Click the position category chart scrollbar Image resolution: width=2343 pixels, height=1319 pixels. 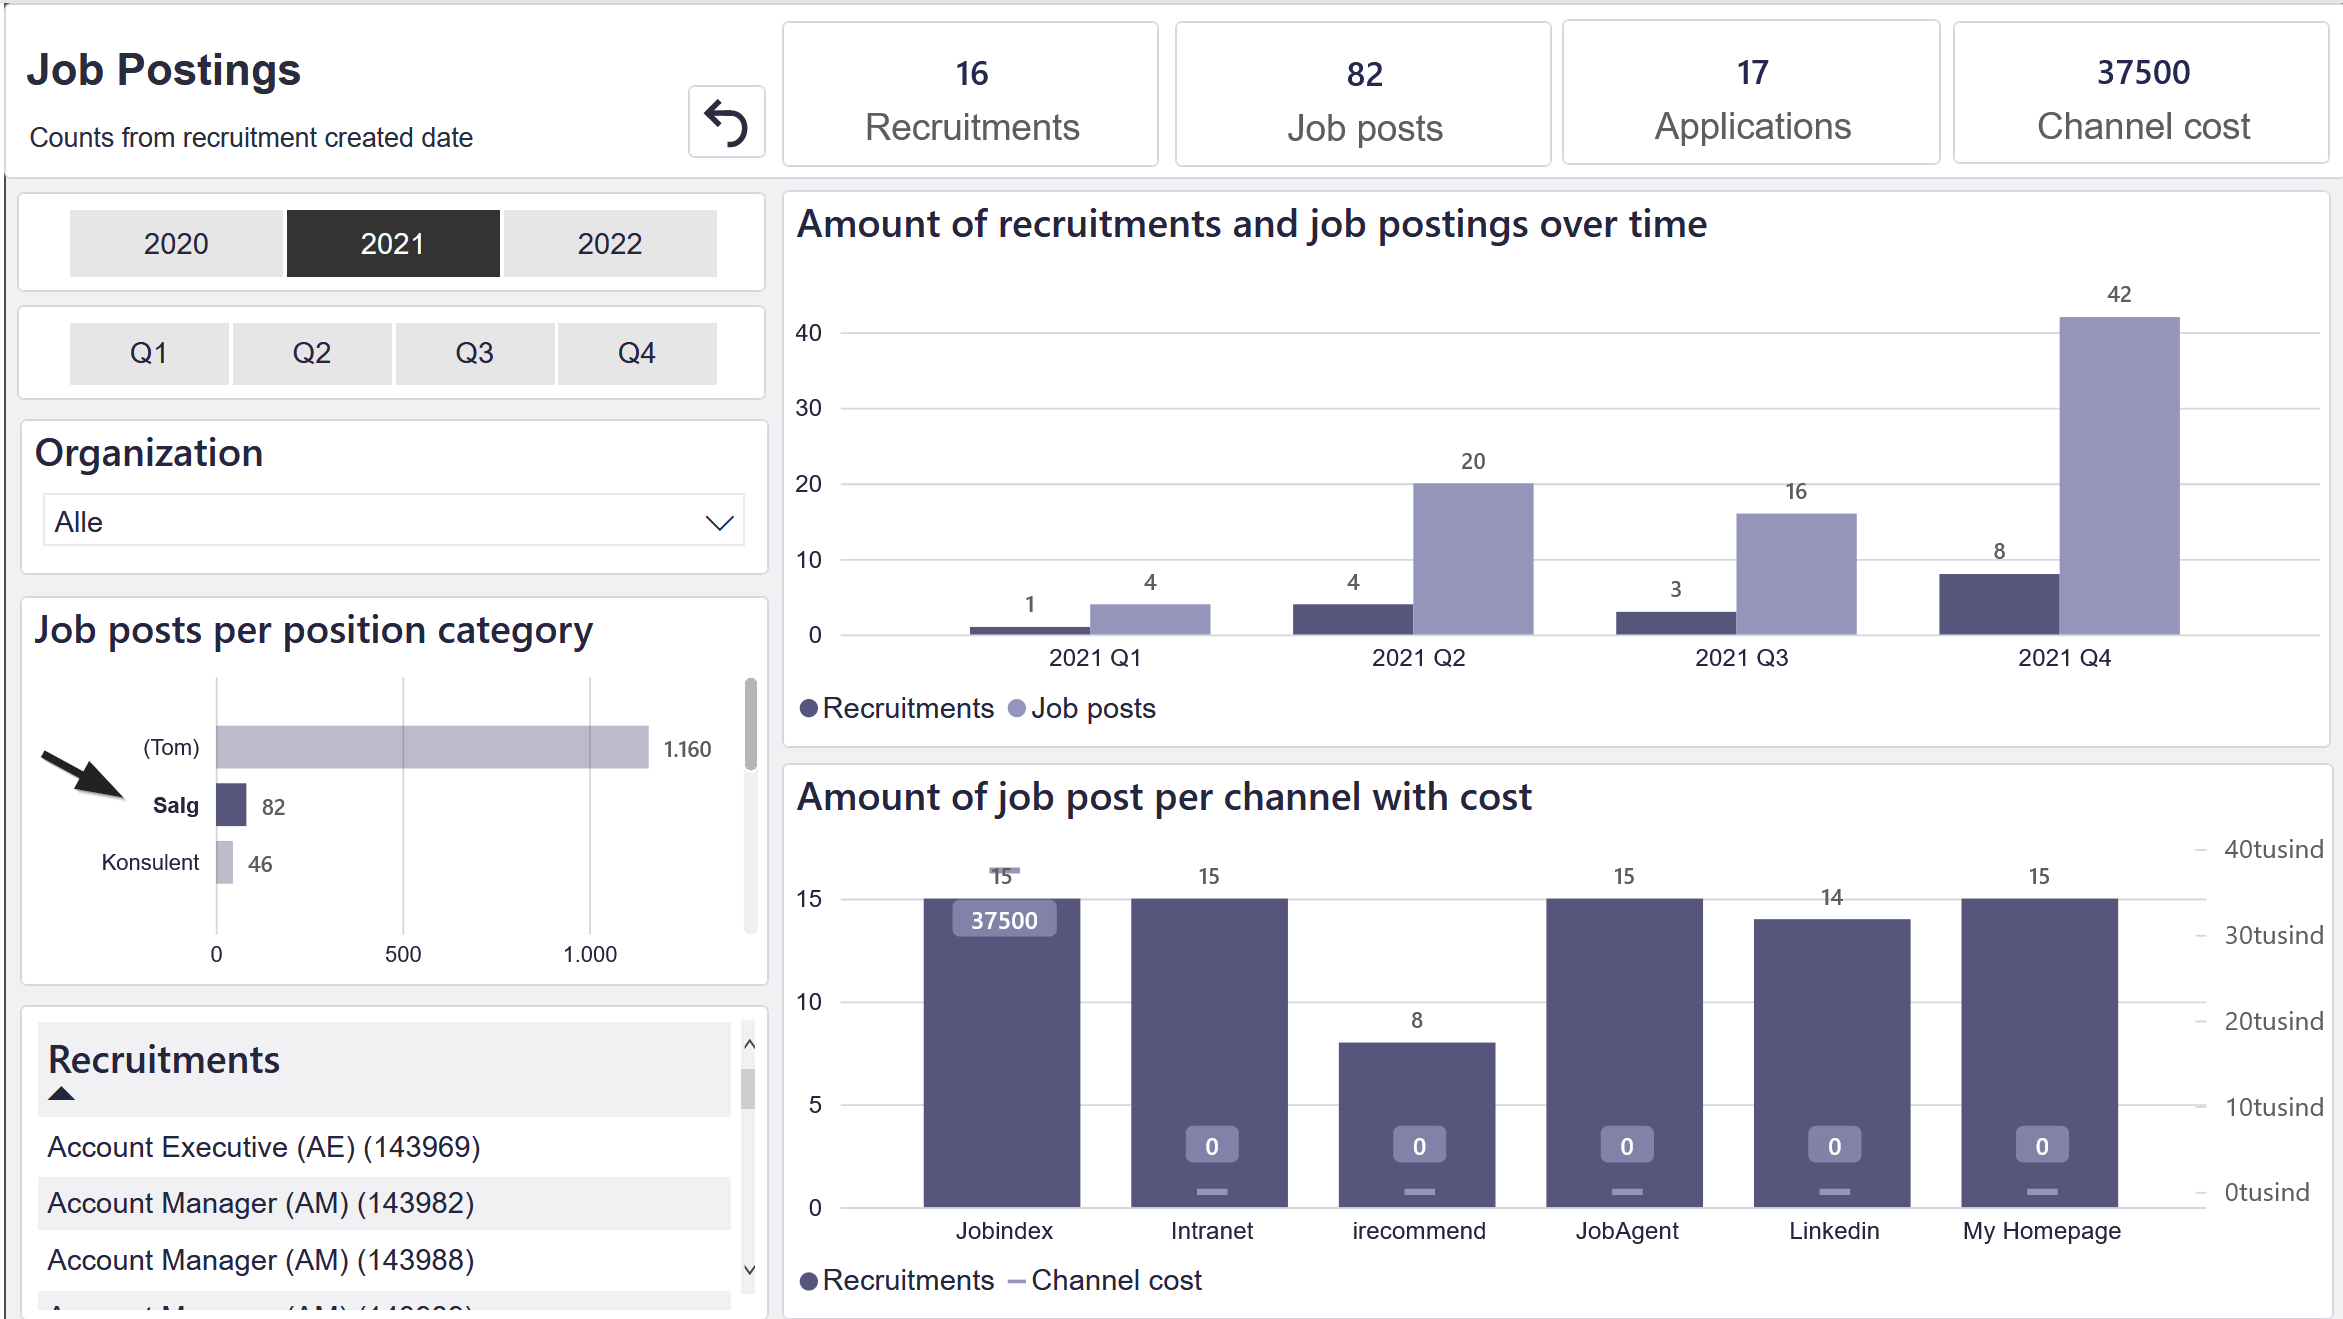pyautogui.click(x=750, y=725)
